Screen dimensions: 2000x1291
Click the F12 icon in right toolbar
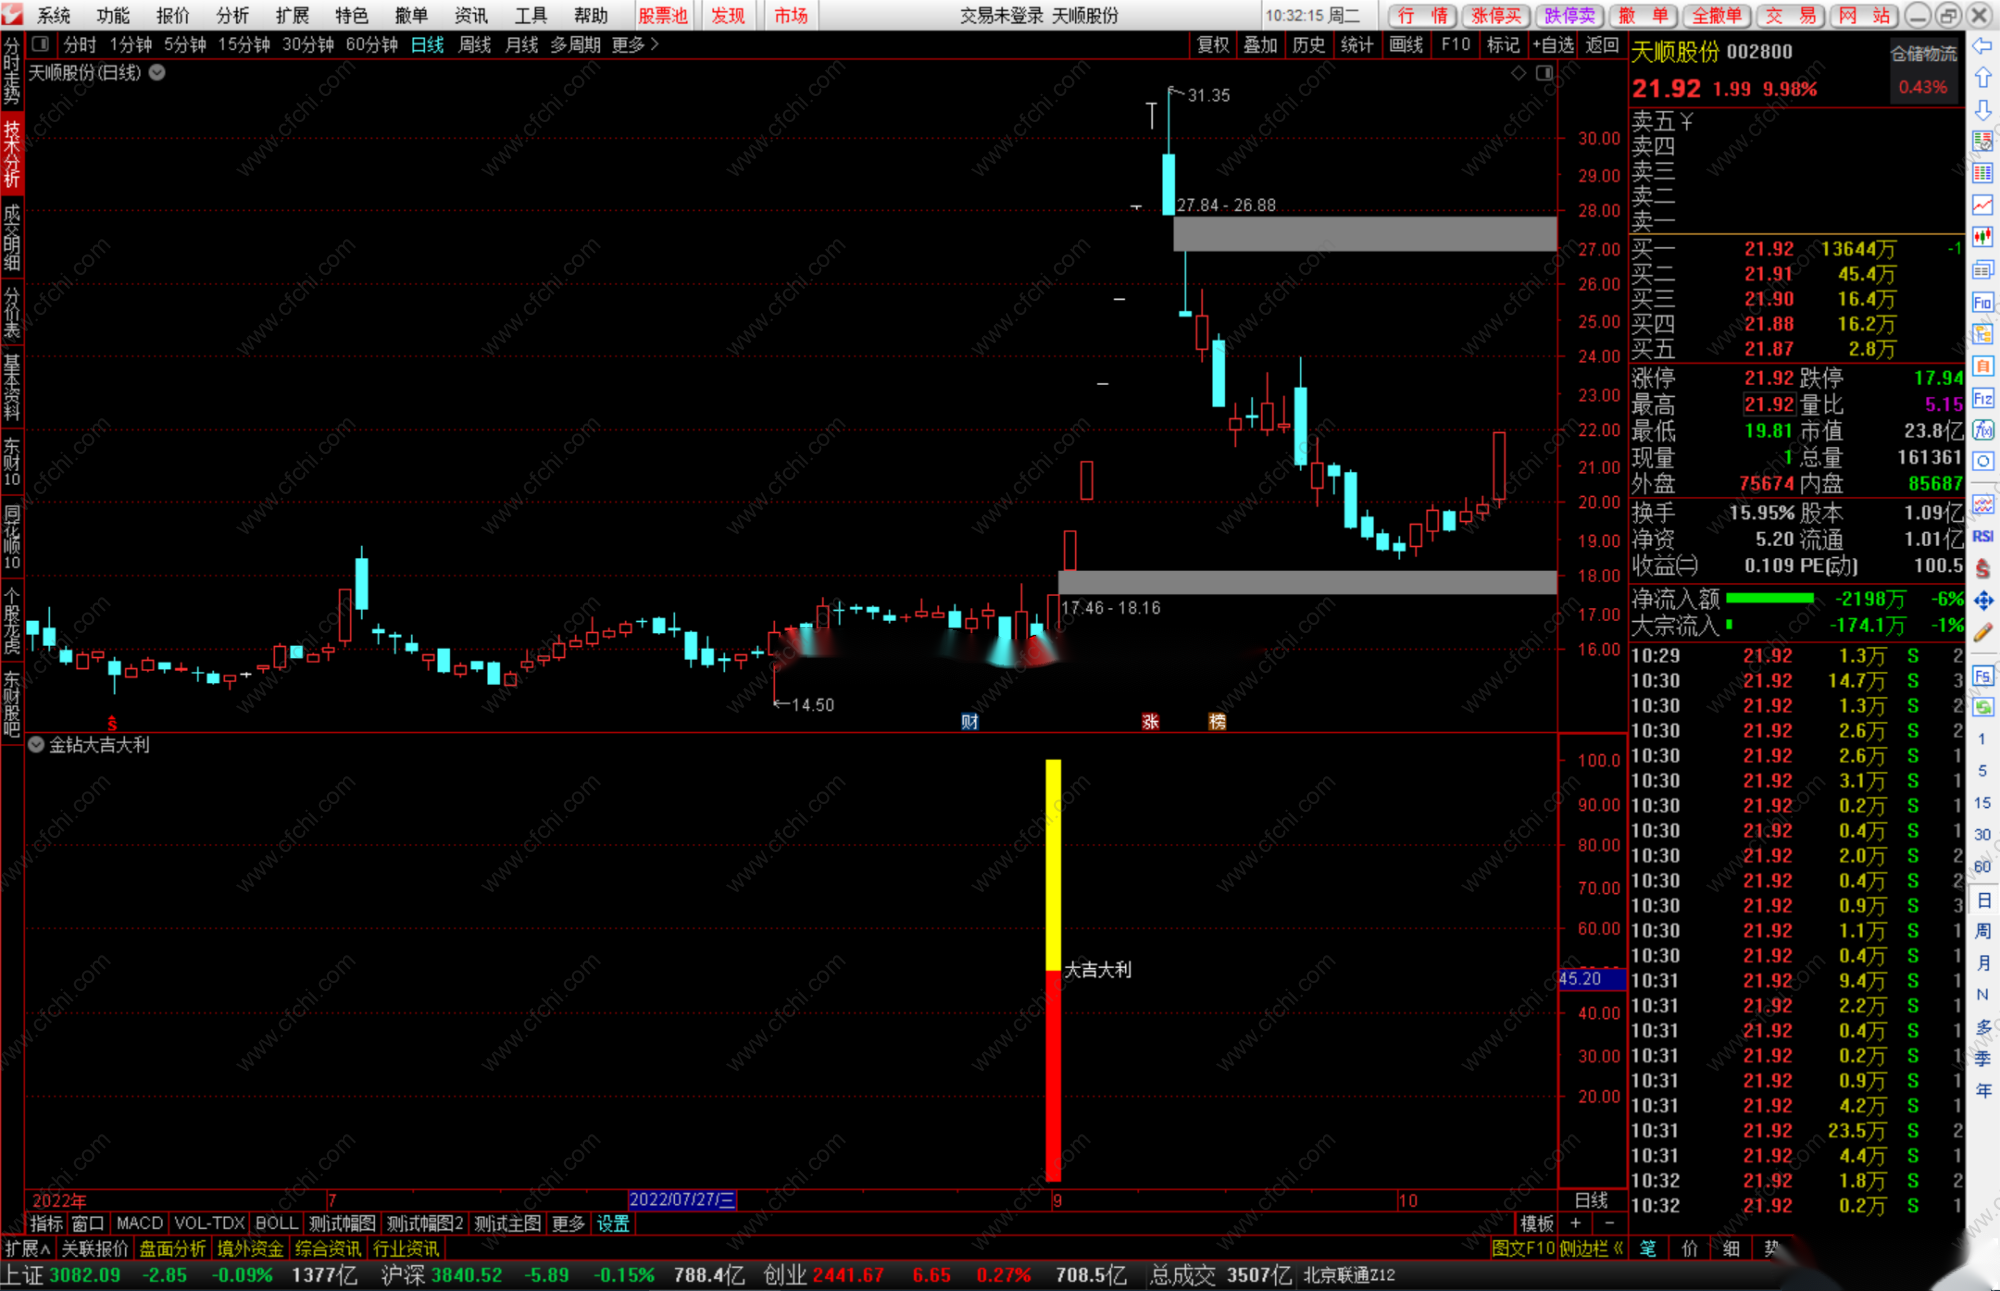pos(1982,399)
